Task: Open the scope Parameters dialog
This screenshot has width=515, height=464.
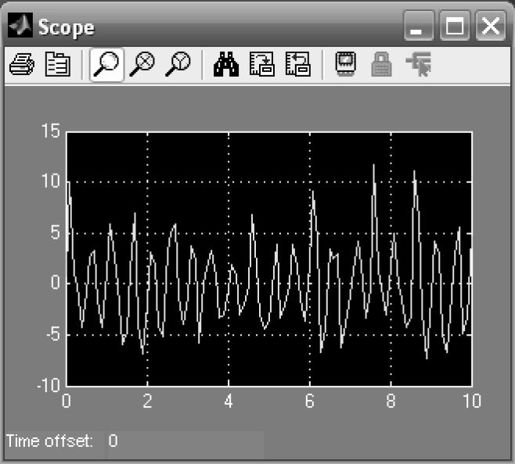Action: coord(57,64)
